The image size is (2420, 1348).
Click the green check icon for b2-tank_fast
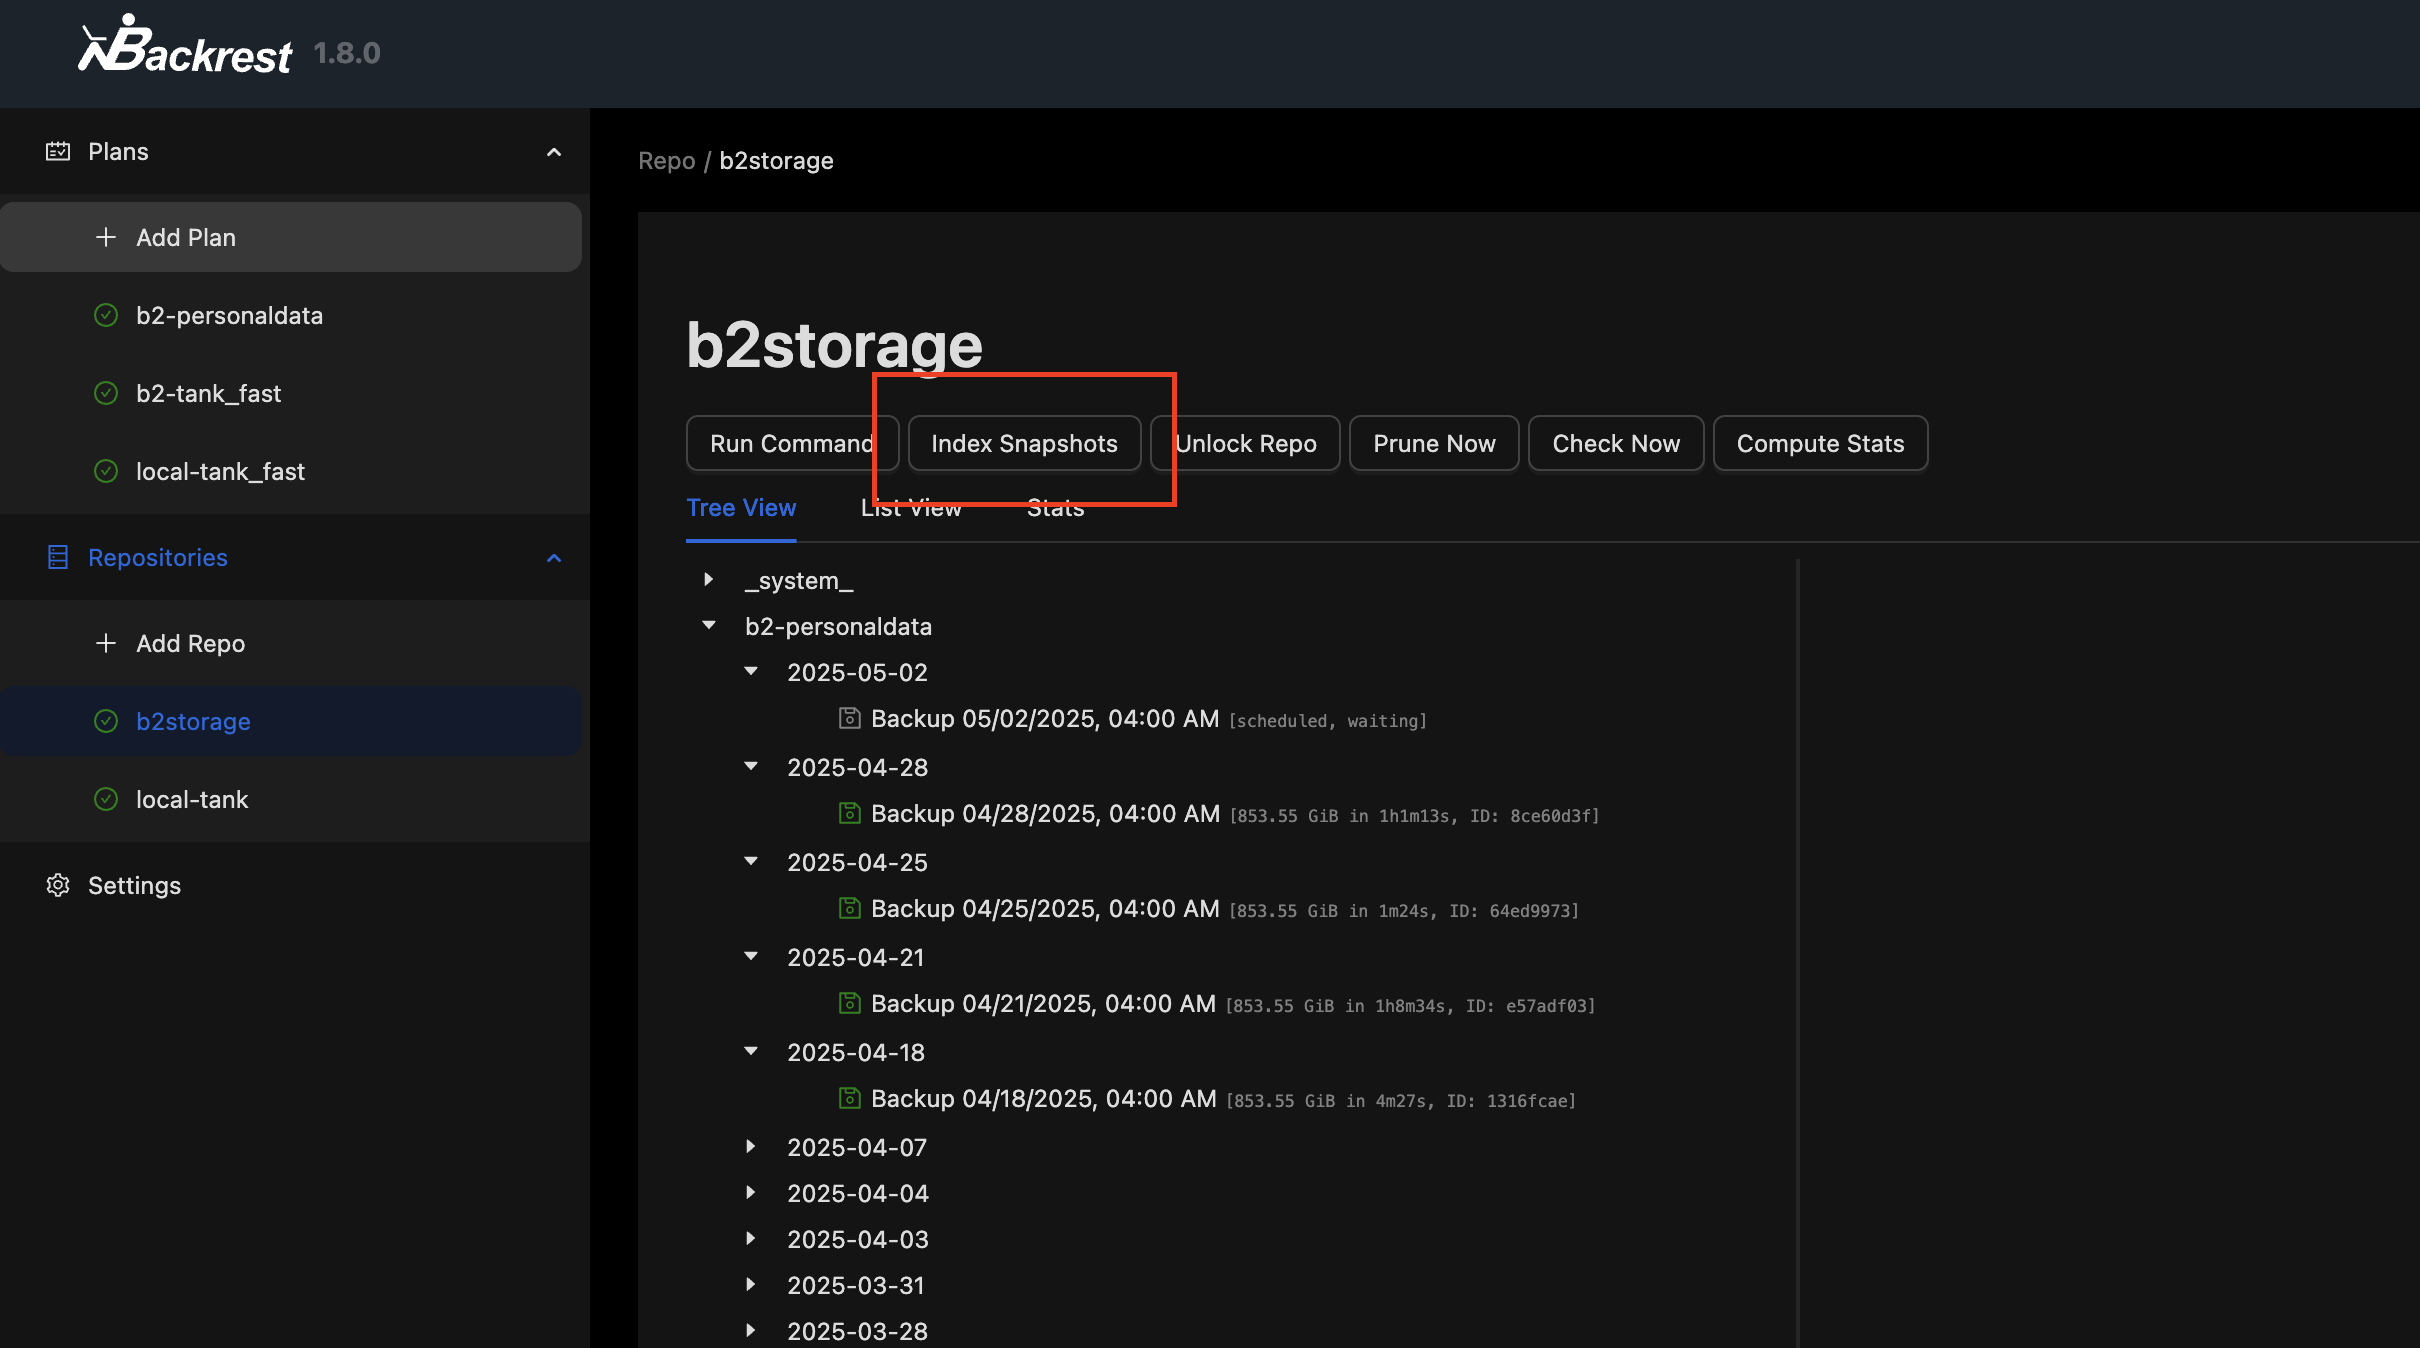click(x=106, y=393)
